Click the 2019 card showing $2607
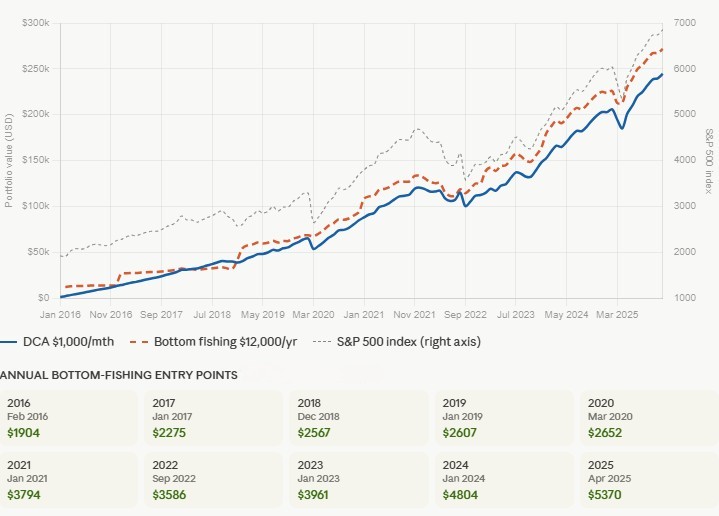719x516 pixels. [x=504, y=418]
